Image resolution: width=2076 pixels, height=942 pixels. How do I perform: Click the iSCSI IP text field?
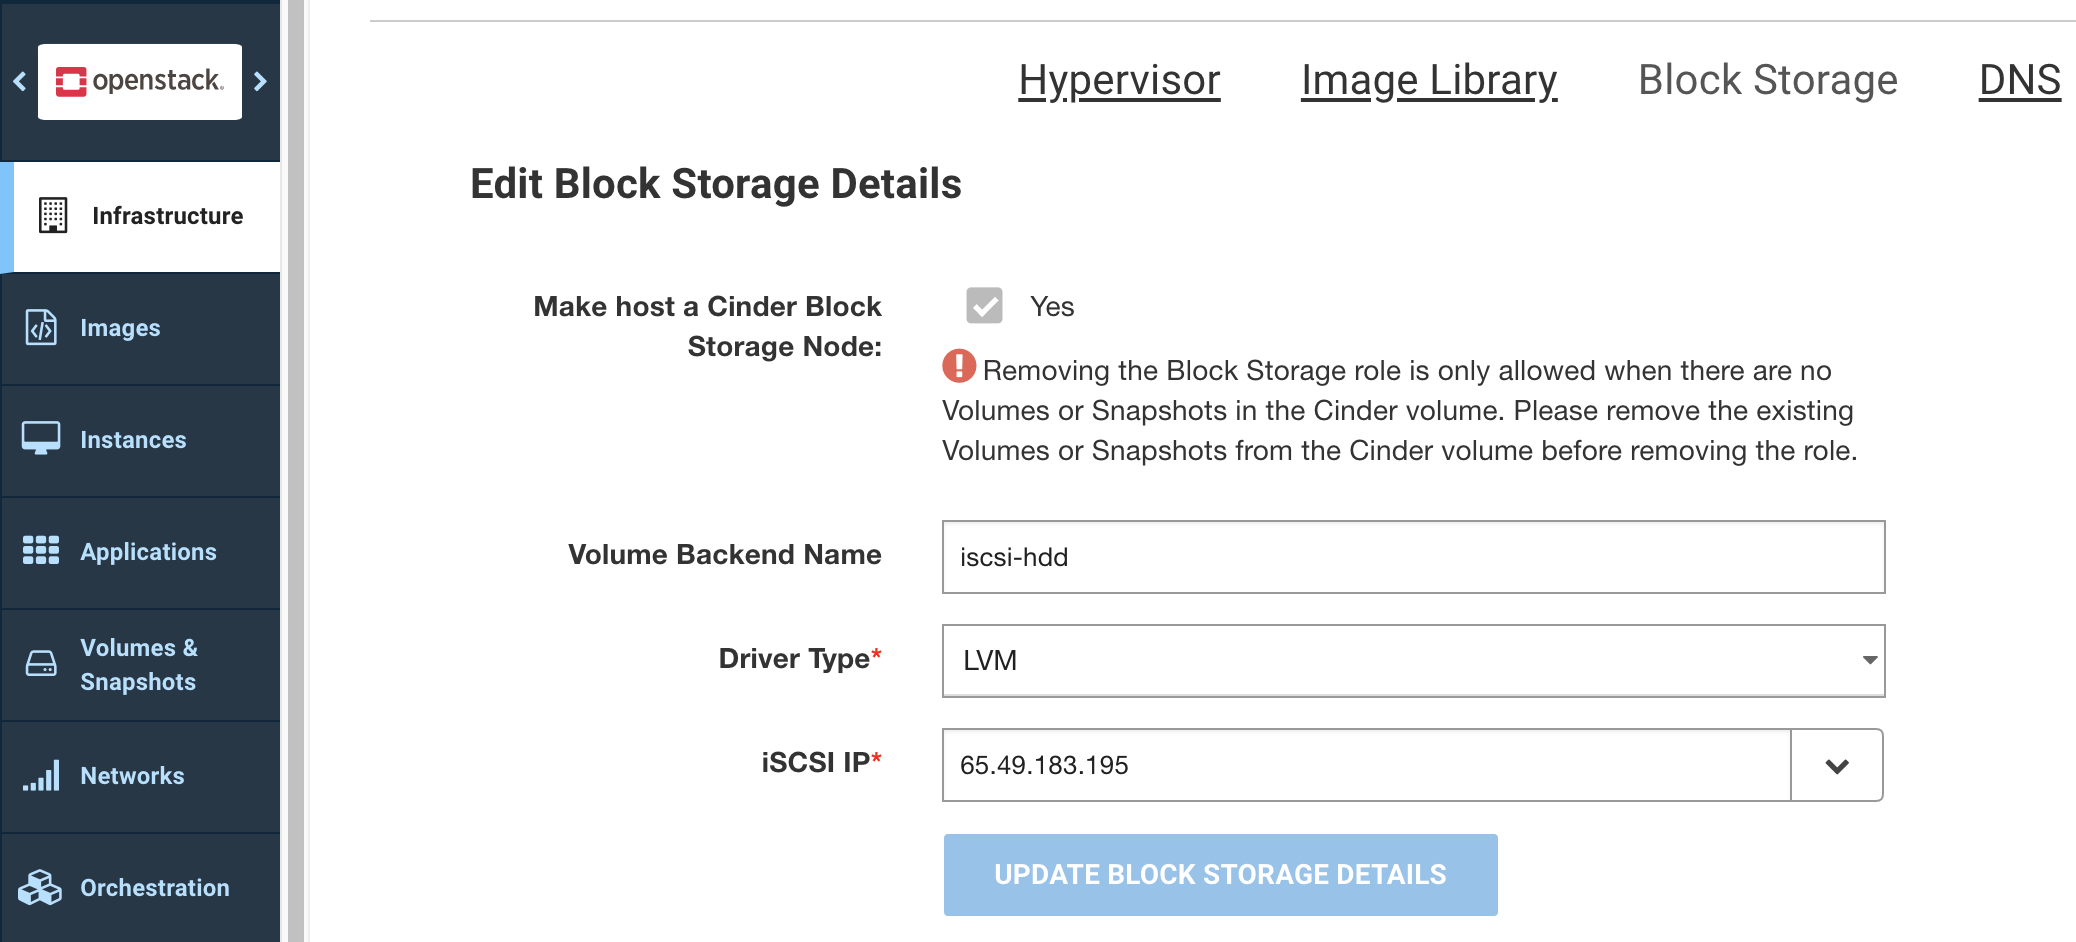[1365, 766]
